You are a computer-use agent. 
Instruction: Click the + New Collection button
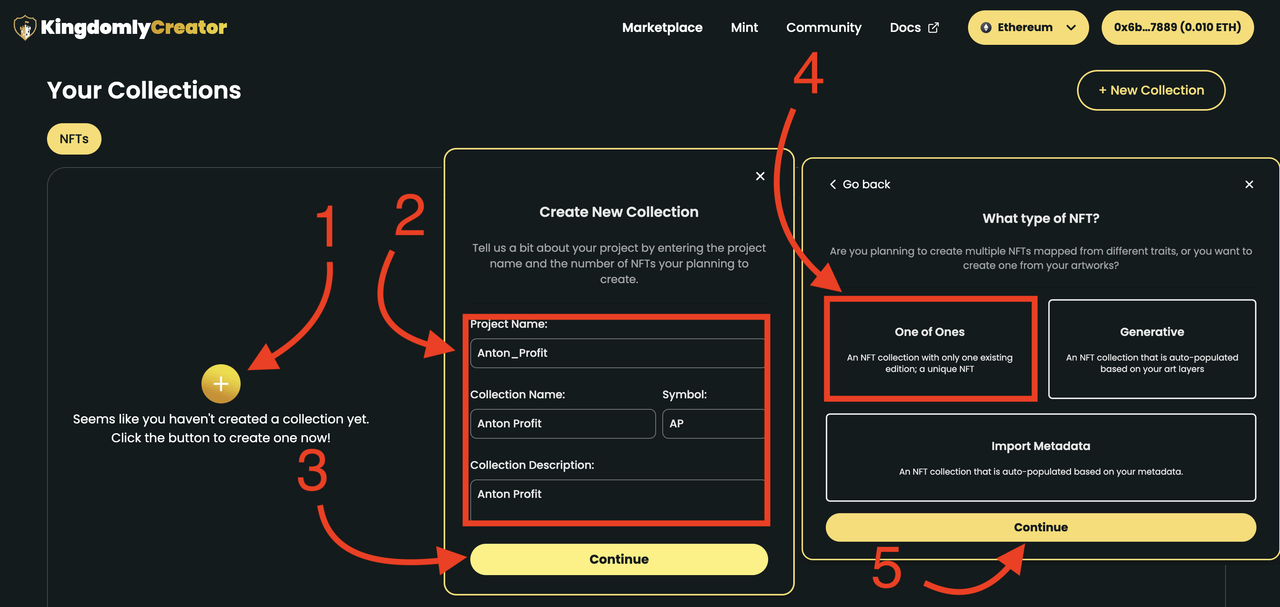(1151, 90)
